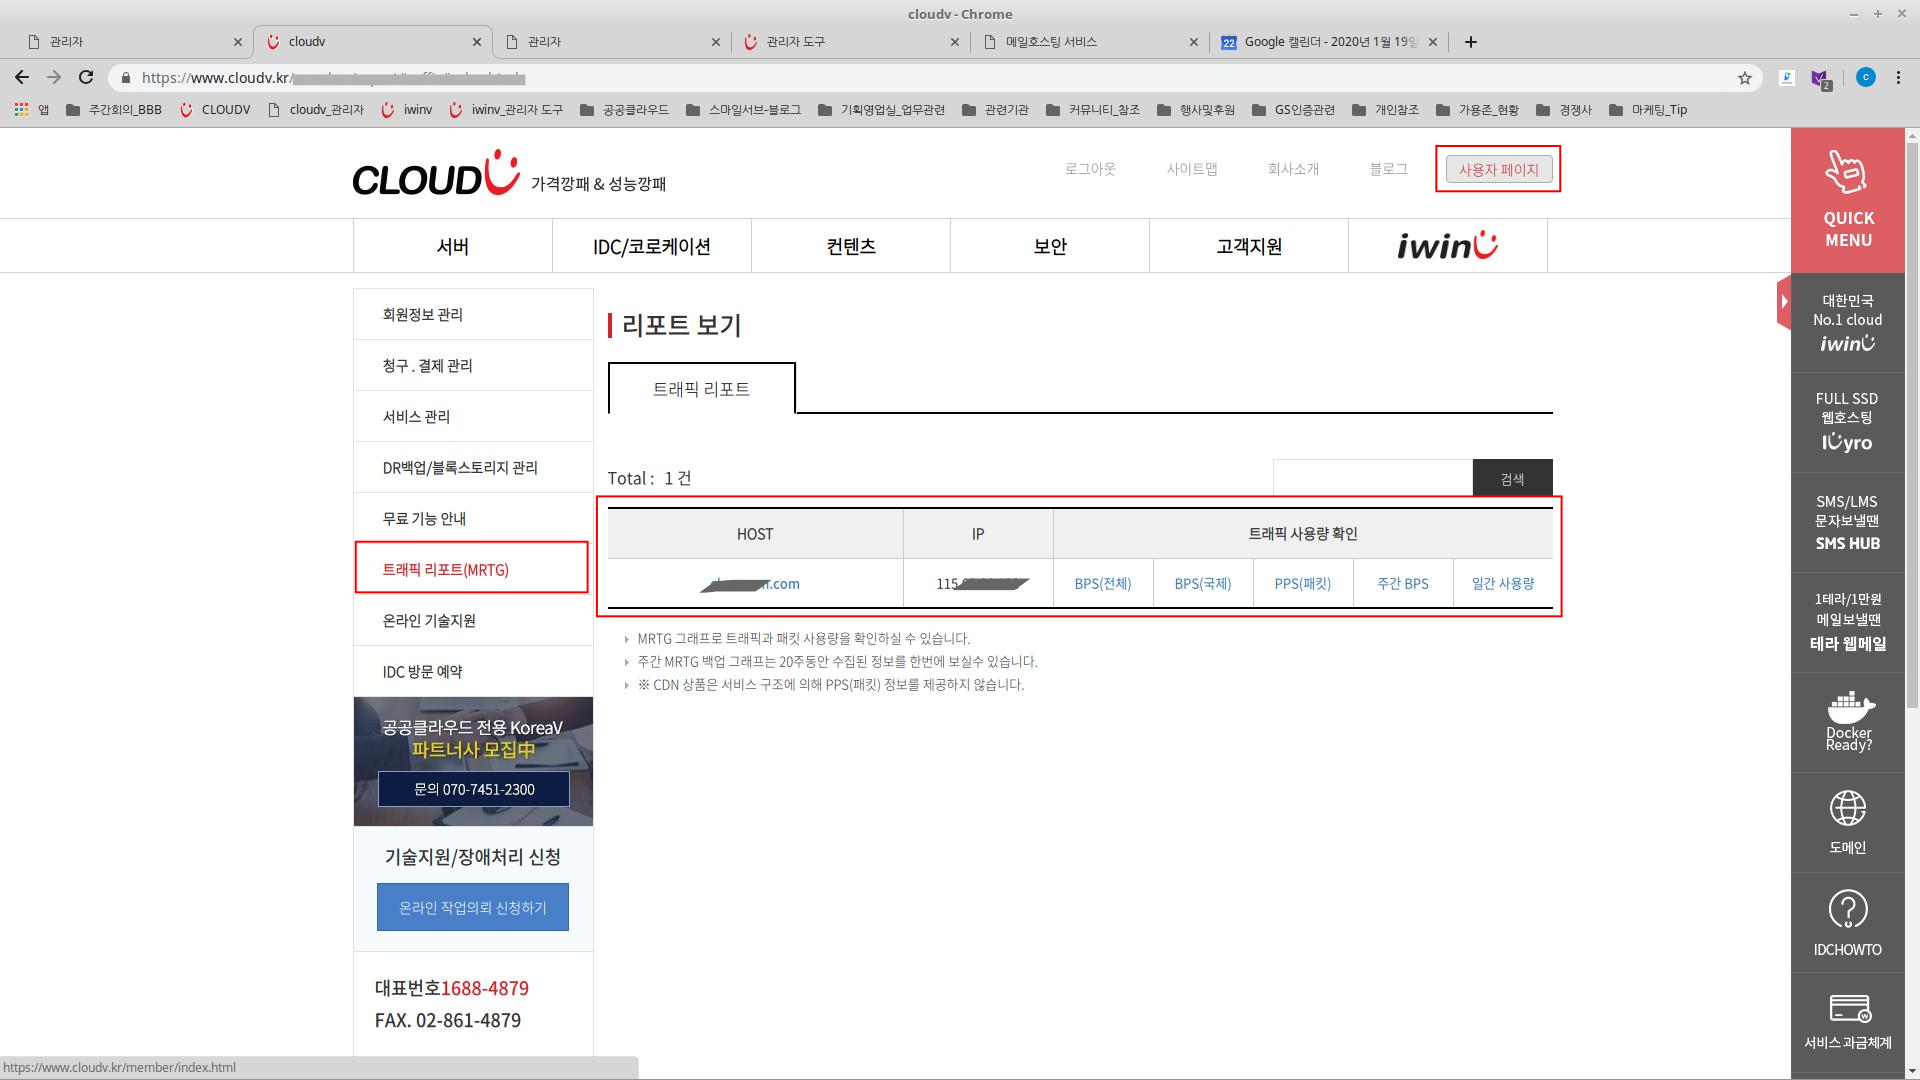Open the 일간 사용량 link
Screen dimensions: 1920x1080
pyautogui.click(x=1502, y=583)
